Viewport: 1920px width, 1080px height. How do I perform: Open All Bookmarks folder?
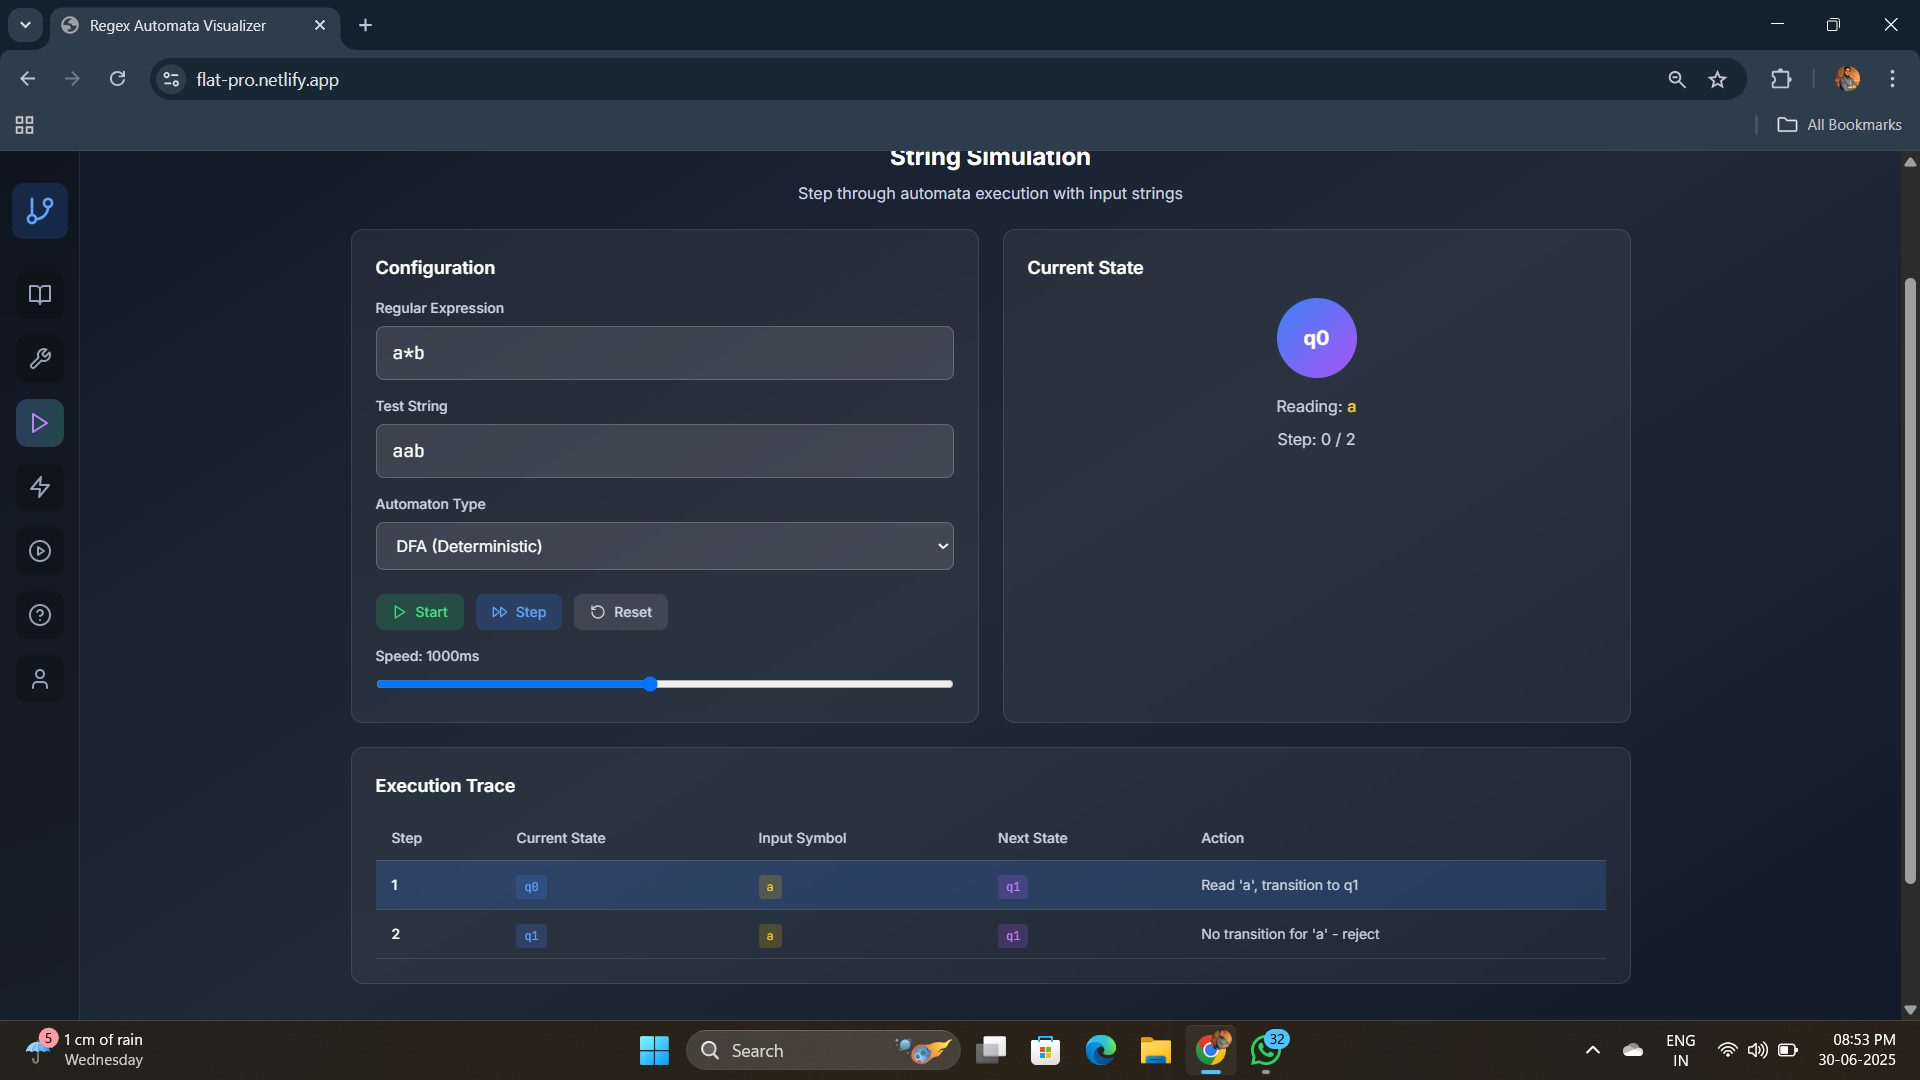(1839, 125)
